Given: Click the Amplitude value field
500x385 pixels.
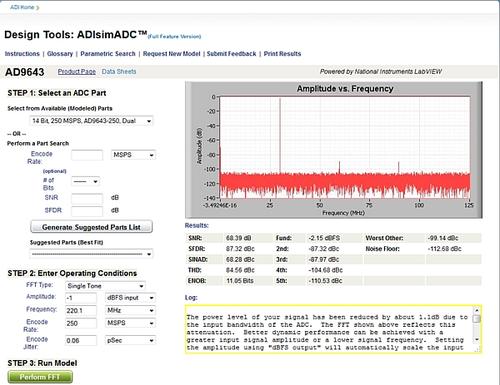Looking at the screenshot, I should coord(81,298).
